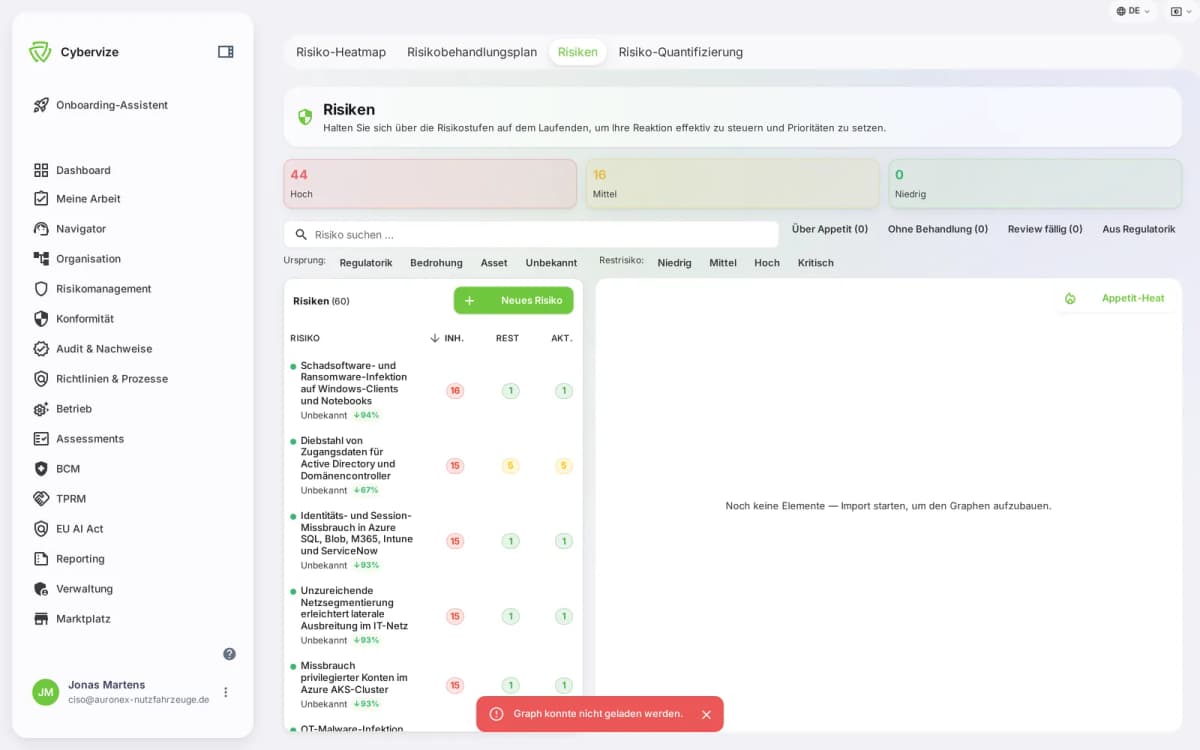This screenshot has width=1200, height=750.
Task: Filter Restrisiko by Hoch
Action: coord(767,263)
